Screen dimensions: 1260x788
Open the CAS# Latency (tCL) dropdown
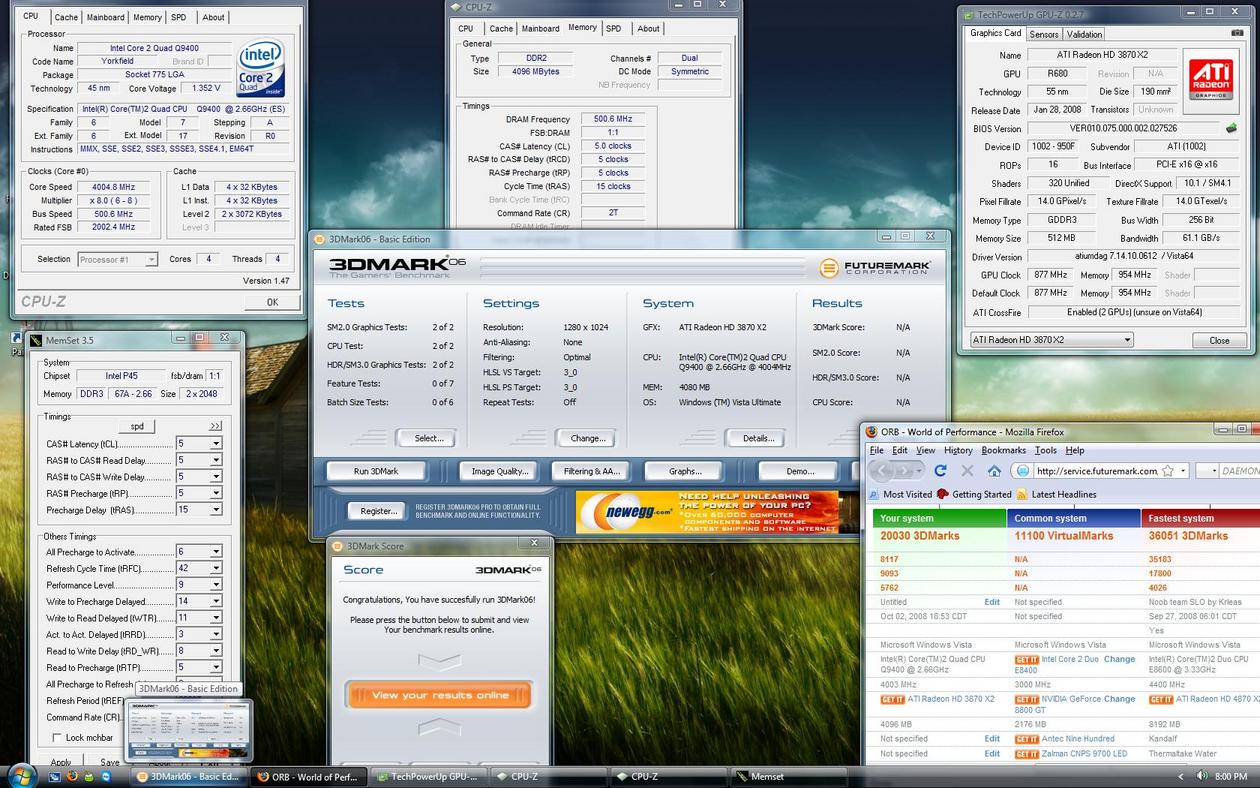coord(215,444)
